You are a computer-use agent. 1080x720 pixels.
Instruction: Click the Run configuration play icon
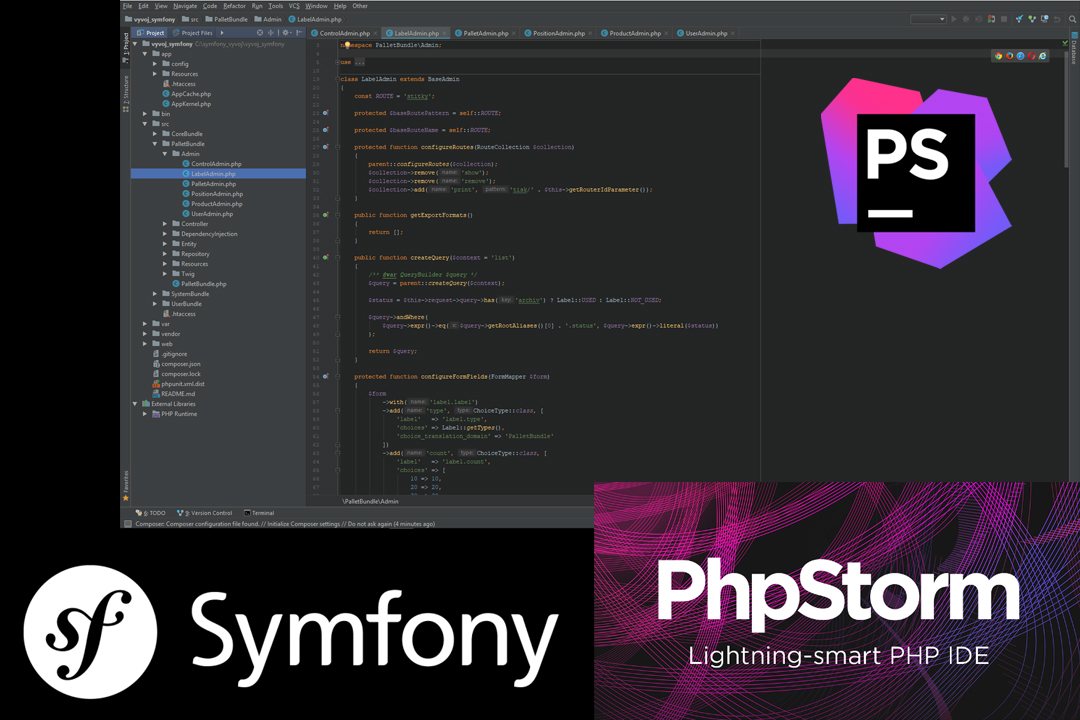[954, 19]
